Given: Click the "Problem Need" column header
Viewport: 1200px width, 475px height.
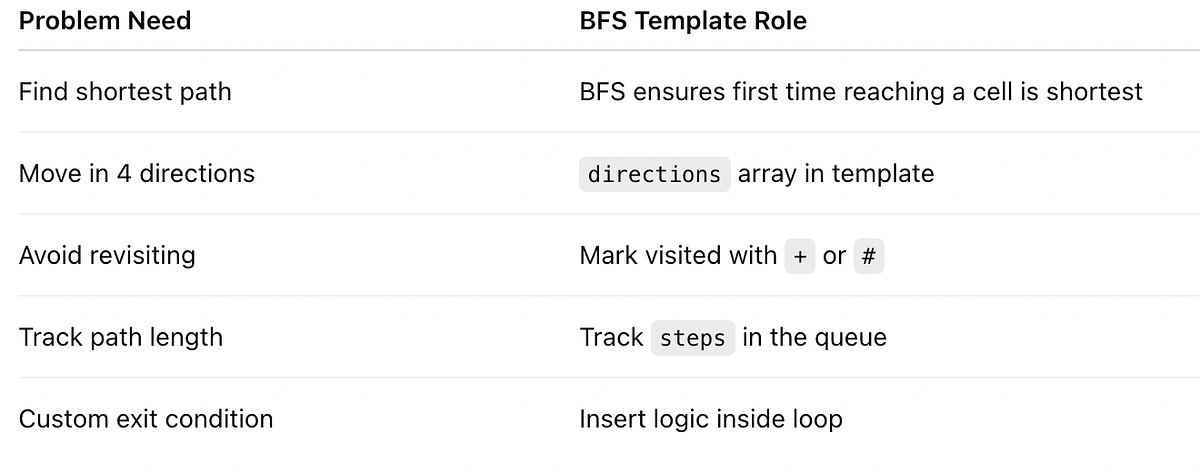Looking at the screenshot, I should [x=105, y=21].
